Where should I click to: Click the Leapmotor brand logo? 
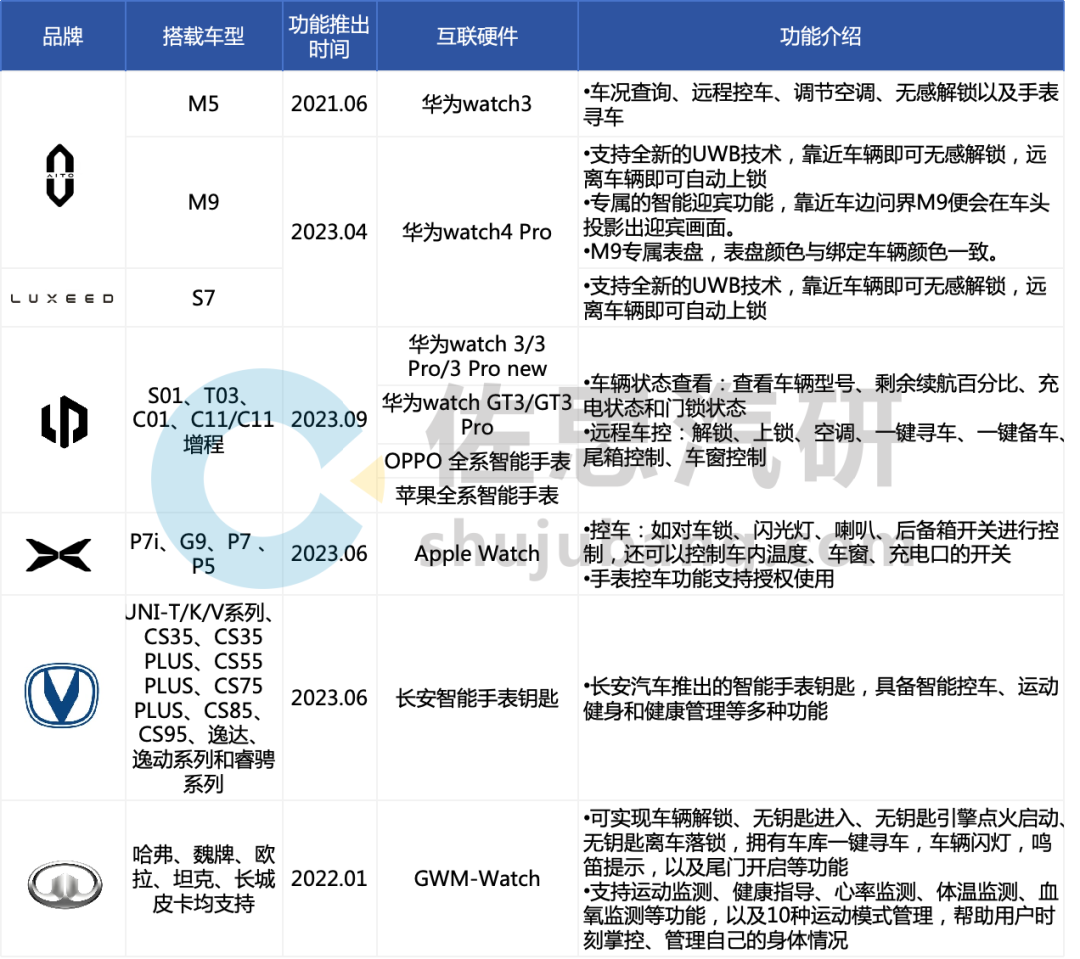point(64,422)
